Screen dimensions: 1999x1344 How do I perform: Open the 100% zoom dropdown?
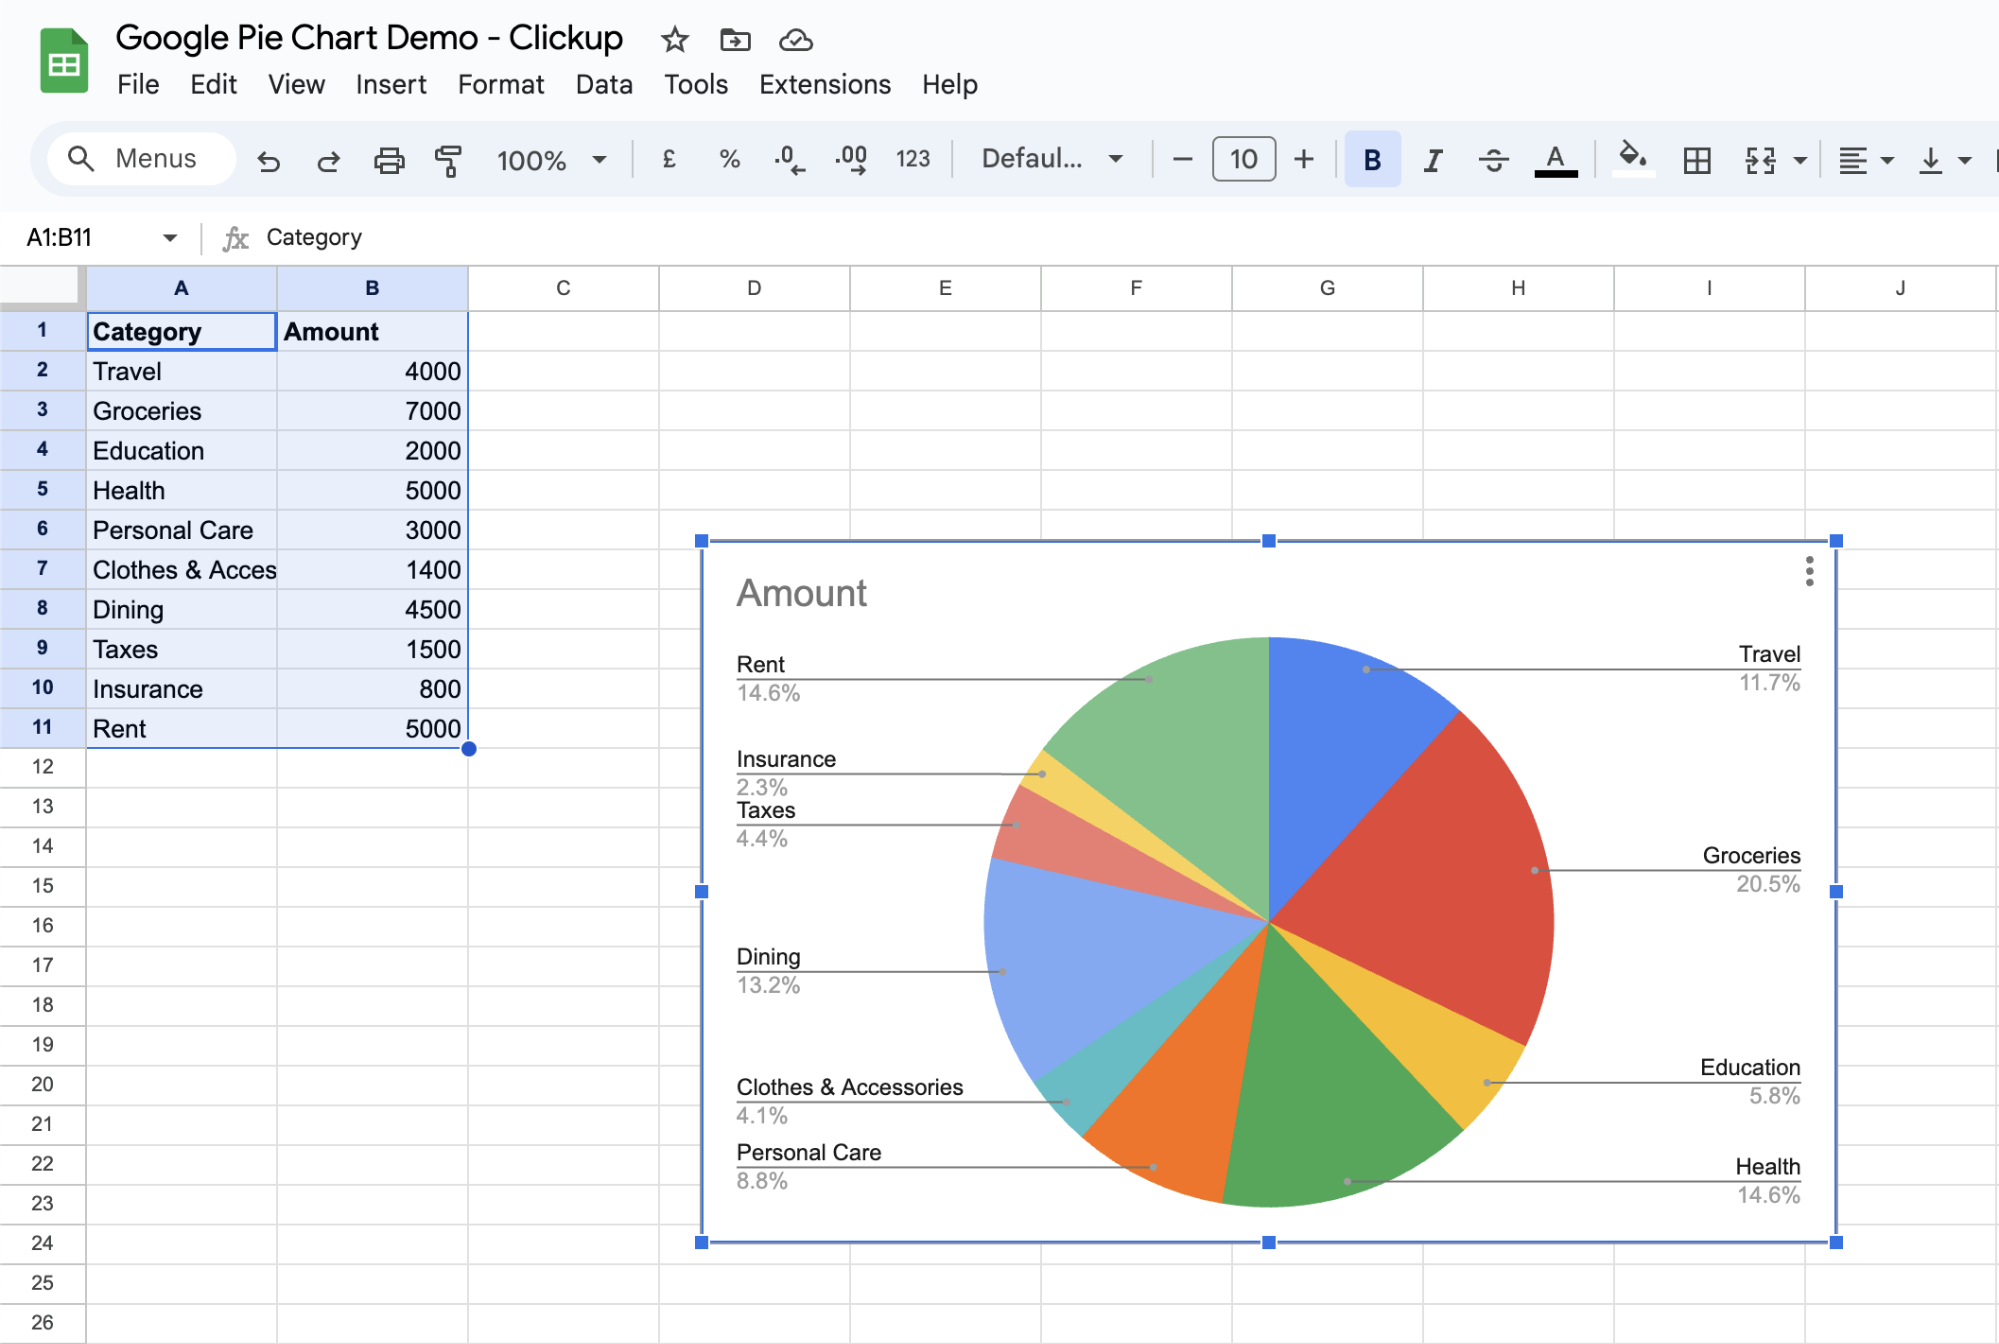click(551, 160)
